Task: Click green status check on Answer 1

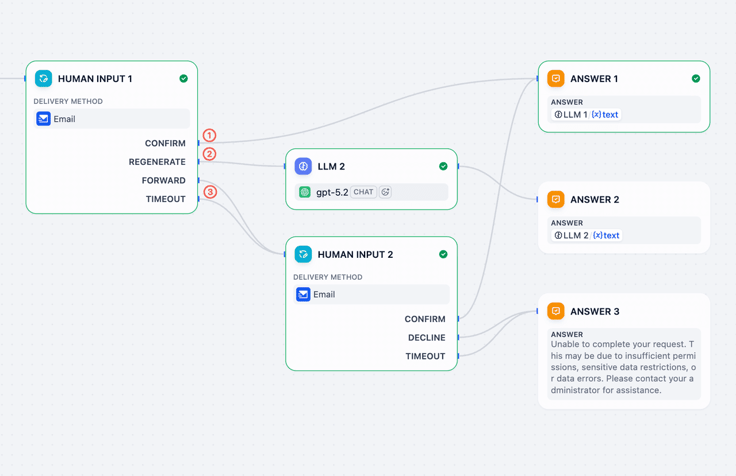Action: (x=696, y=78)
